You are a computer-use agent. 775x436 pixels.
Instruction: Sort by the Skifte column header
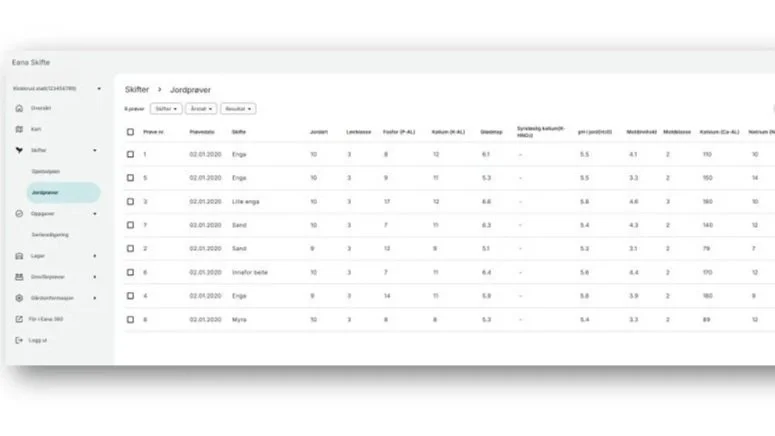coord(239,132)
